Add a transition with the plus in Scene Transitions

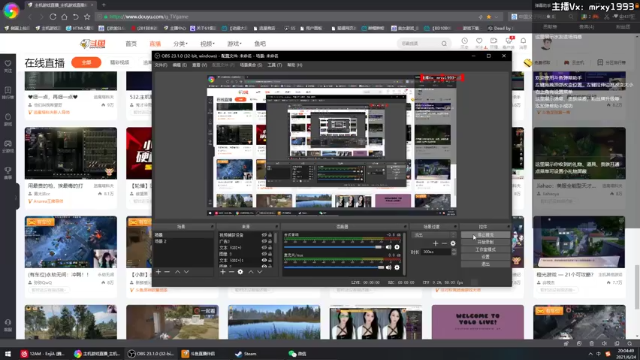pos(436,244)
